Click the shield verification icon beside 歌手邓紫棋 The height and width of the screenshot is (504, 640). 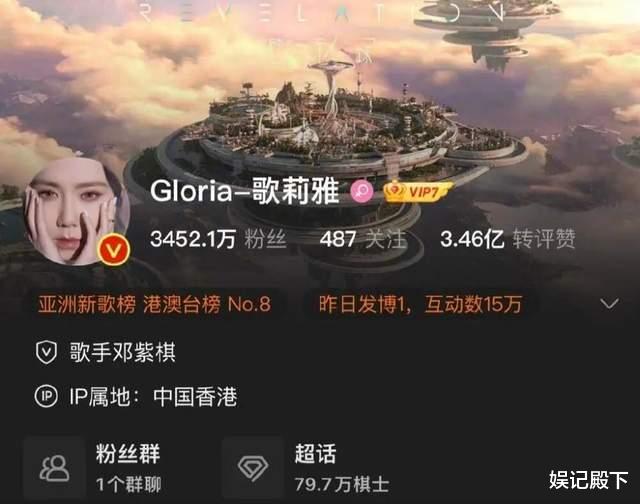coord(46,352)
